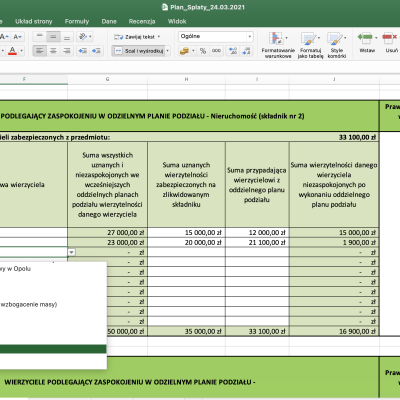This screenshot has width=400, height=400.
Task: Open Widok tab
Action: pos(177,21)
